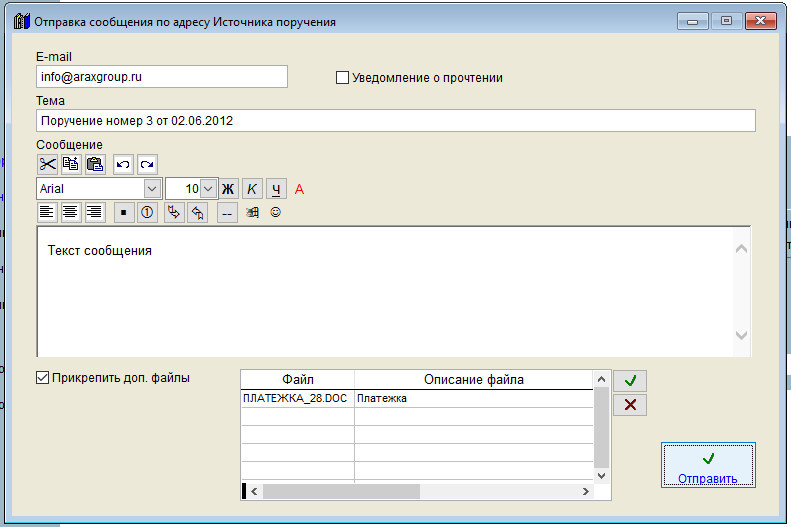Screen dimensions: 791x527
Task: Click file table scroll down arrow
Action: [601, 476]
